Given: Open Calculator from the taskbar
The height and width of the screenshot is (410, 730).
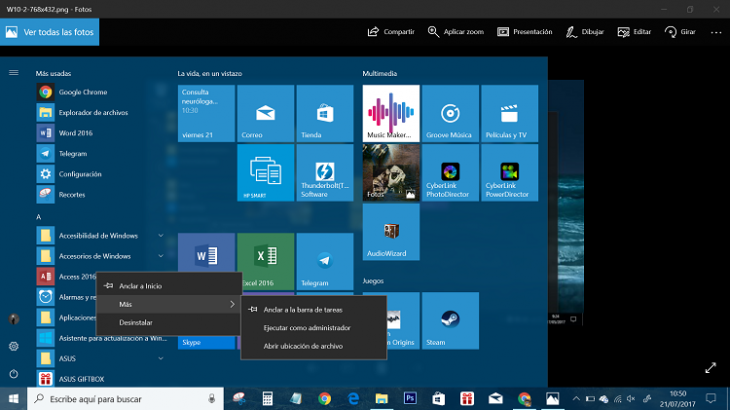Looking at the screenshot, I should tap(267, 399).
